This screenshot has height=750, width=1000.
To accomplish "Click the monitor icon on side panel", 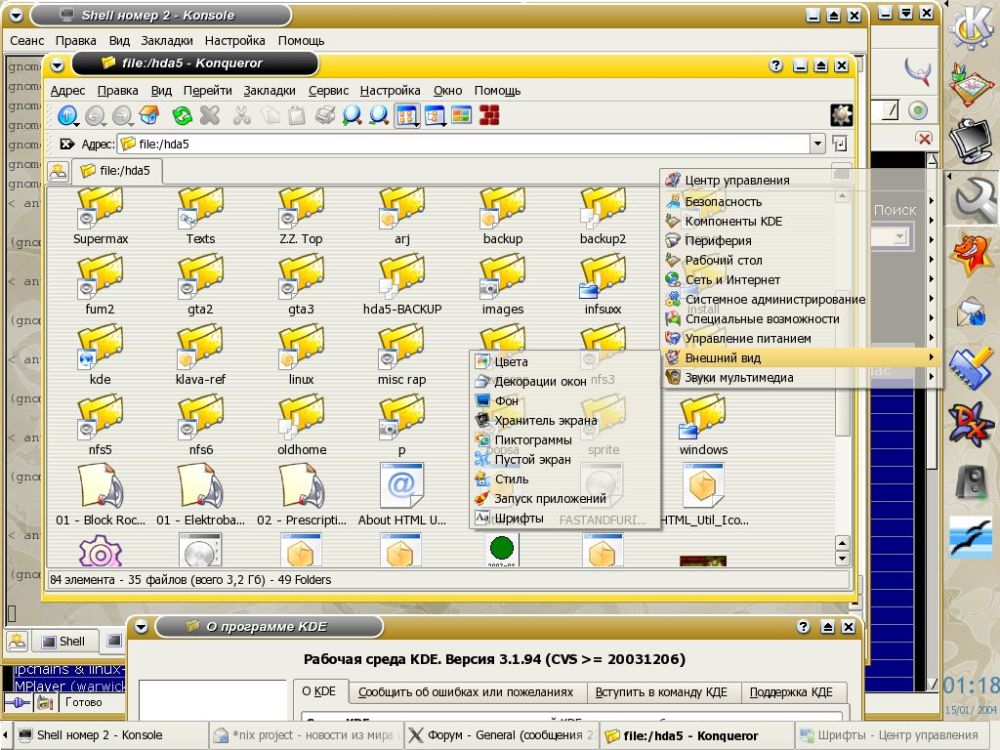I will pyautogui.click(x=971, y=142).
